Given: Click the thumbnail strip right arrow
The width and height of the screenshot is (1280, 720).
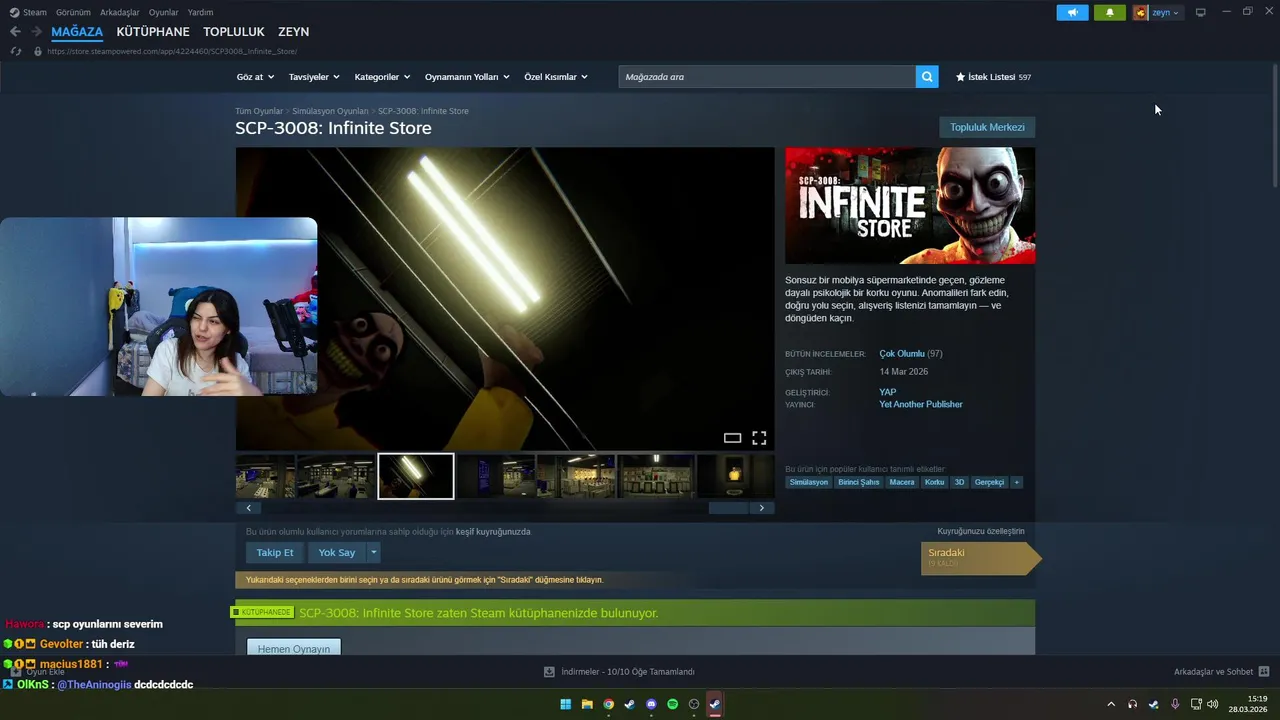Looking at the screenshot, I should [x=762, y=508].
